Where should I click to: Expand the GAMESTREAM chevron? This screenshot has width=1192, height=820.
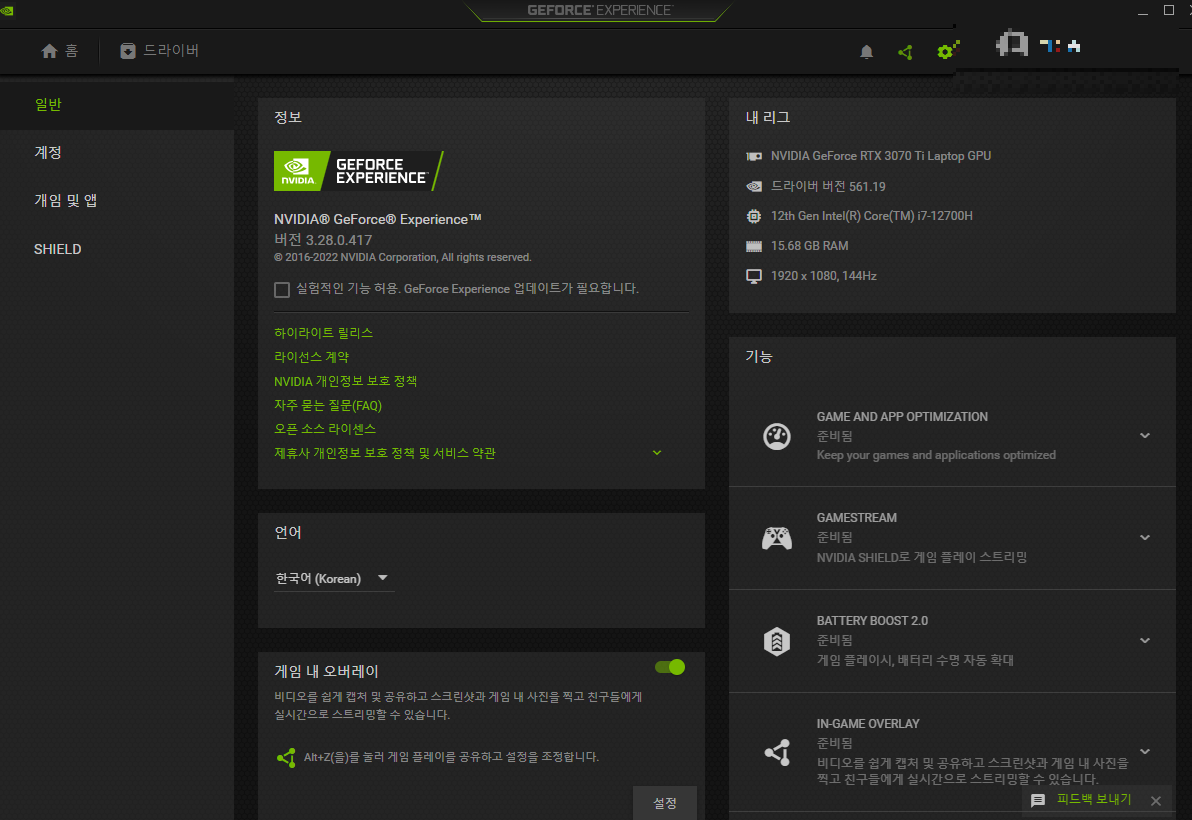1145,537
